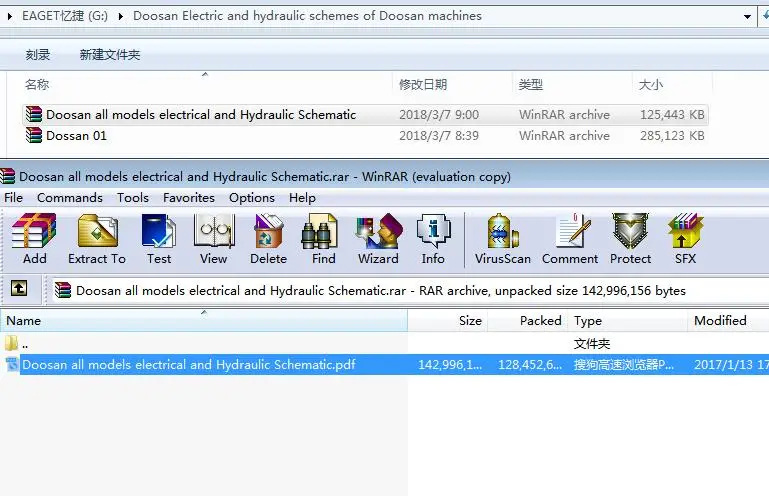
Task: Select Doosan all models archive name in Explorer
Action: coord(201,114)
